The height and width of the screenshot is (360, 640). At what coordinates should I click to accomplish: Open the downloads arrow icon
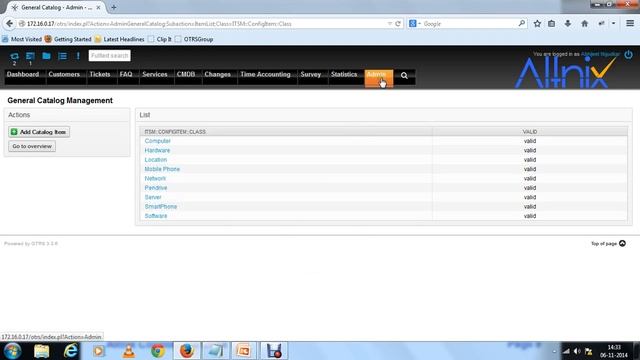pyautogui.click(x=568, y=24)
